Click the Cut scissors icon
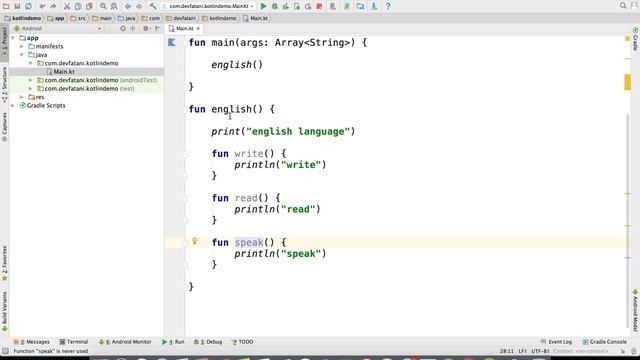The image size is (640, 360). pos(67,6)
